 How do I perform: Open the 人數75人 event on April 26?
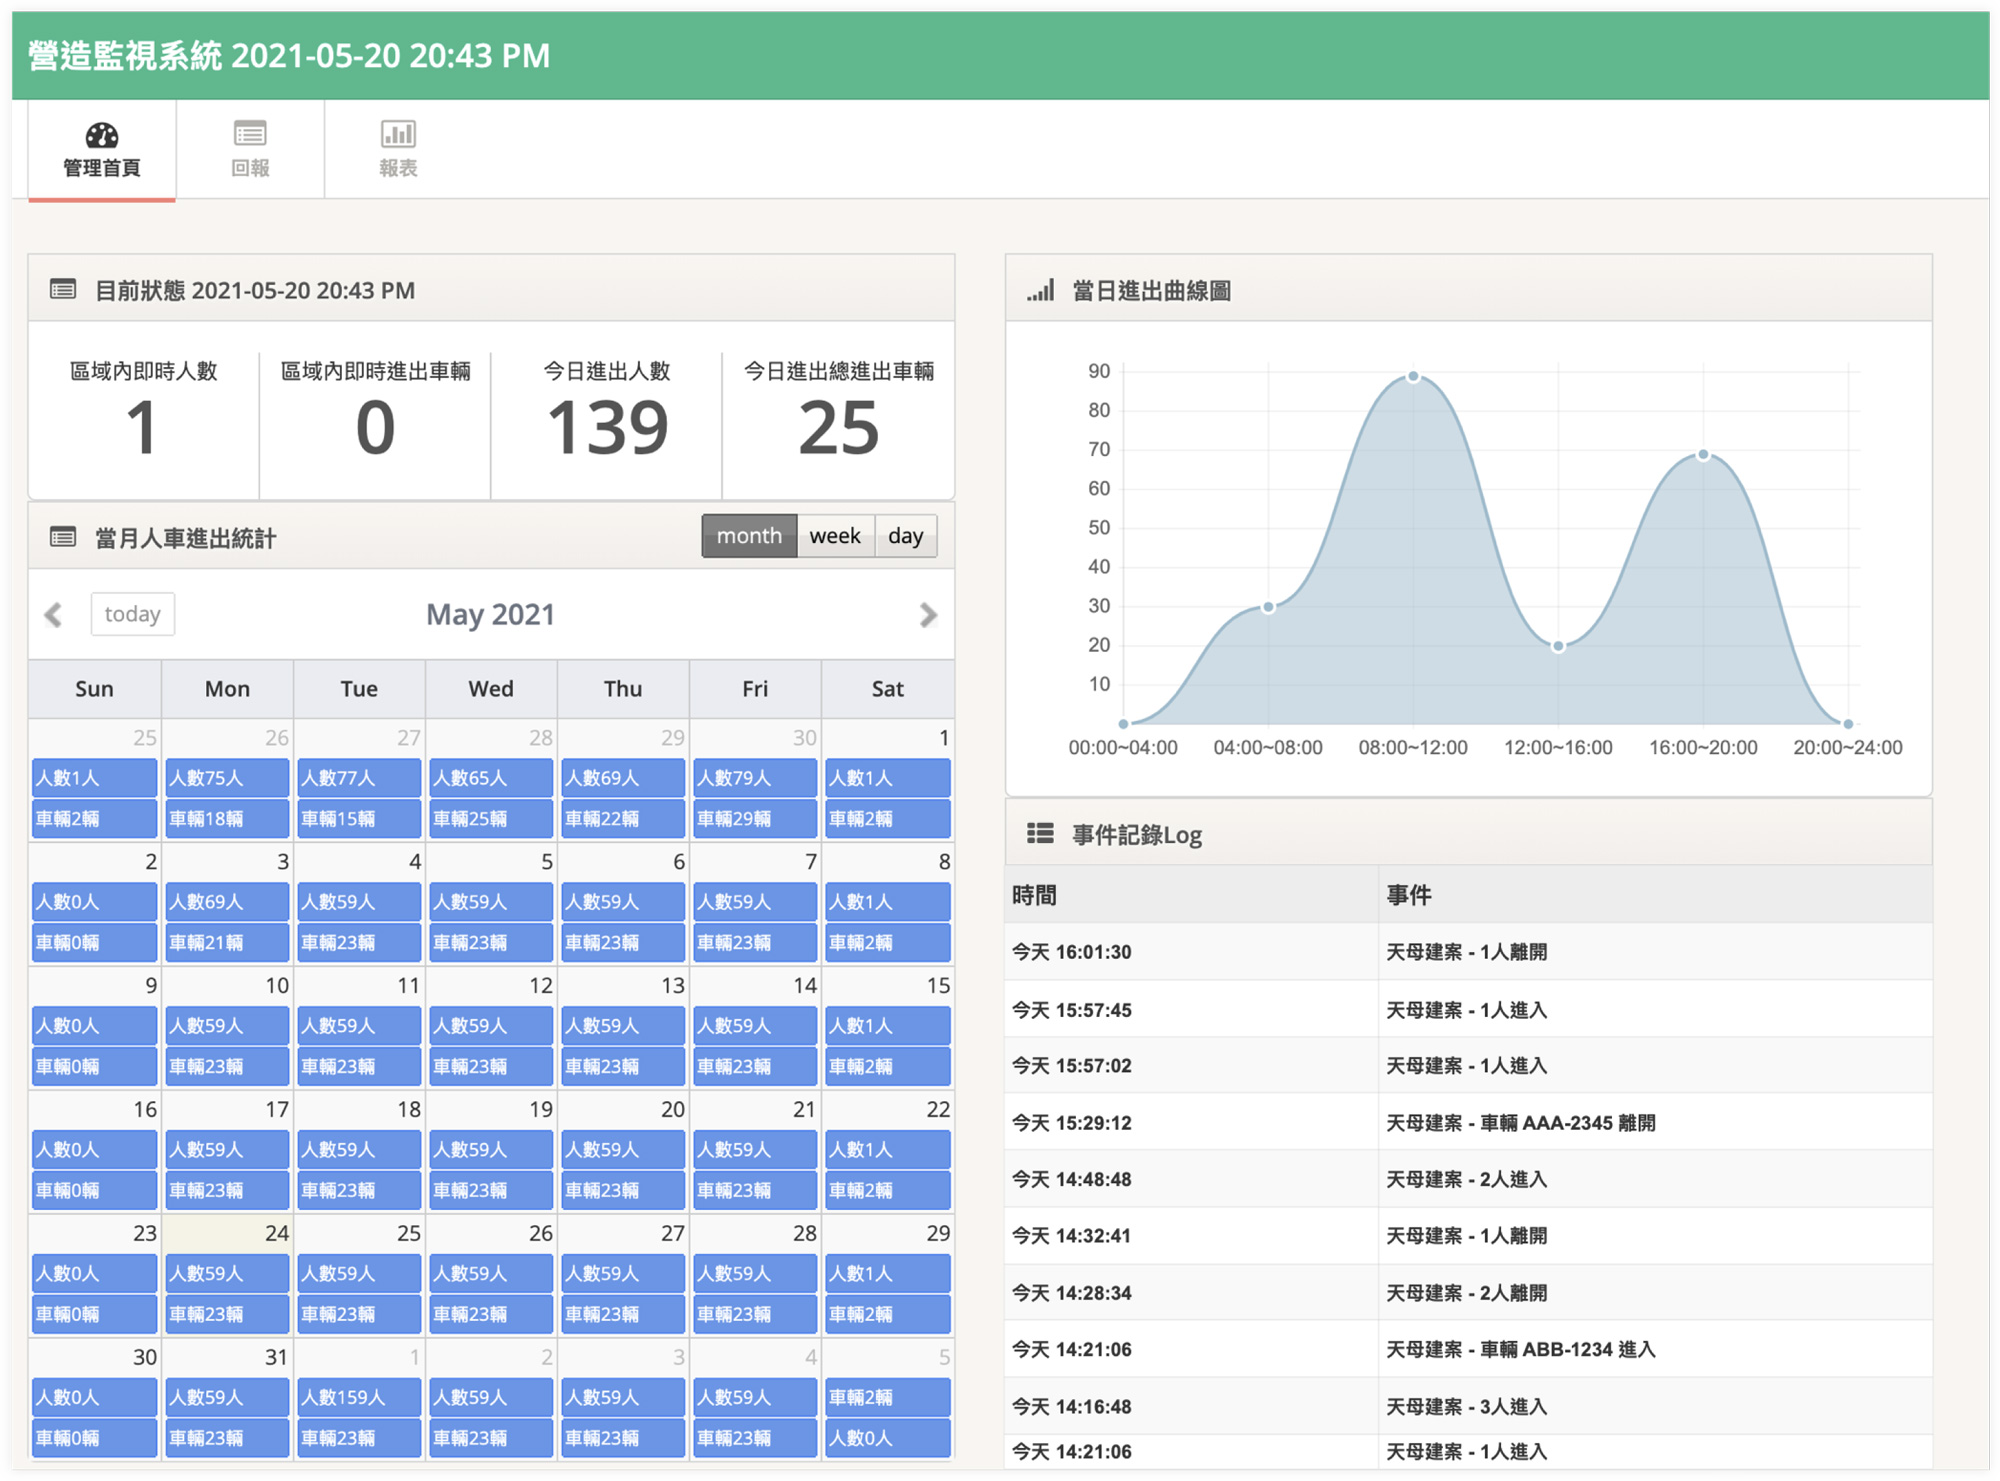(x=227, y=778)
